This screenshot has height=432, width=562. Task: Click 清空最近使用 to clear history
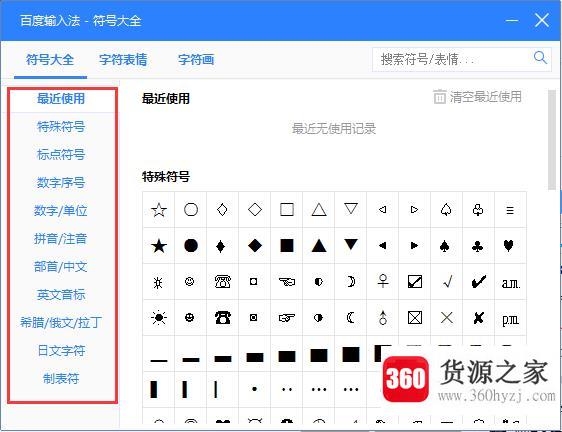[x=477, y=97]
